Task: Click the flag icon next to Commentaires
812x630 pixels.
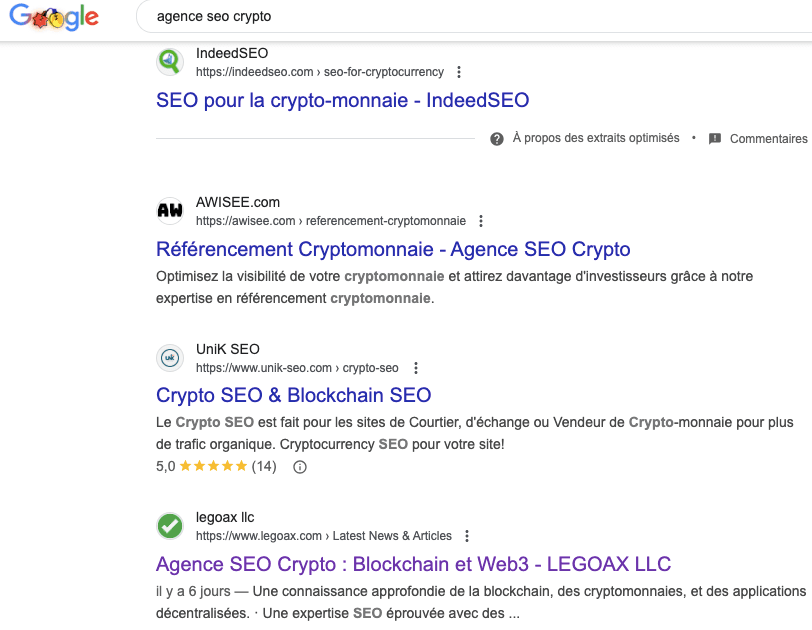Action: click(713, 139)
